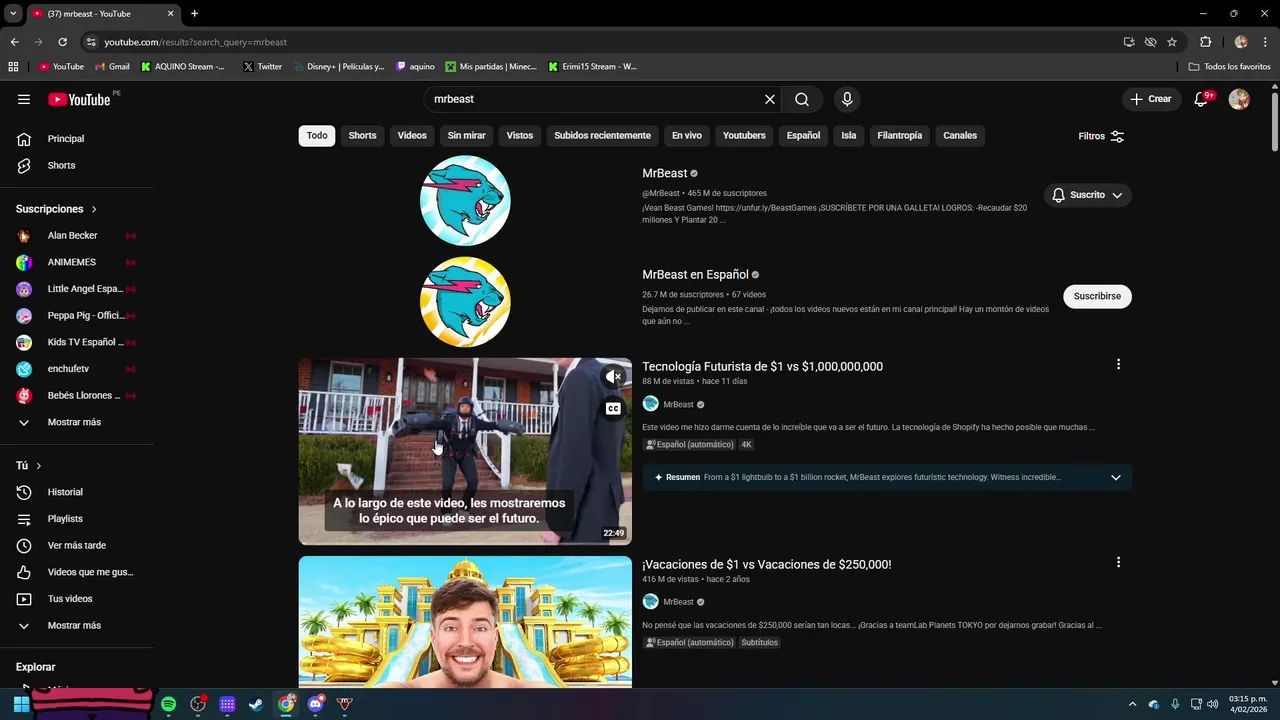
Task: Toggle closed captions on the video preview
Action: pyautogui.click(x=613, y=408)
